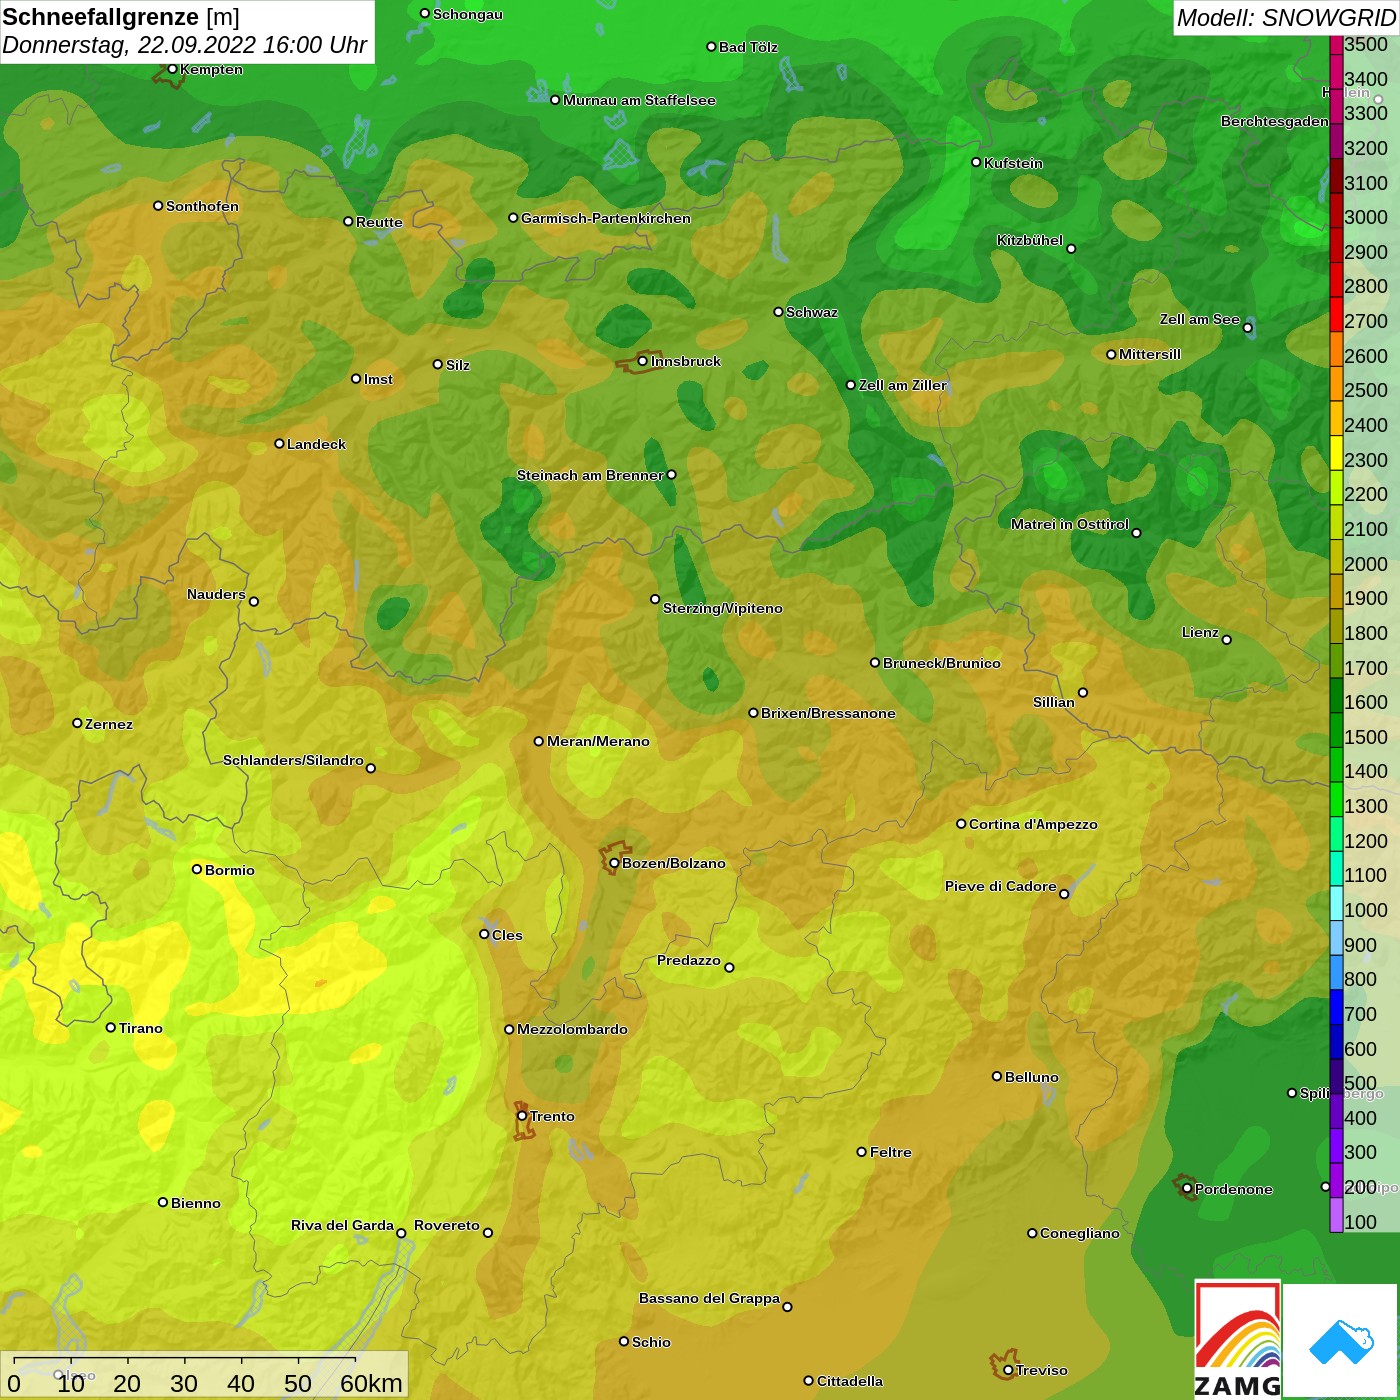Click the ZAMG rainbow logo
The image size is (1400, 1400).
point(1238,1339)
